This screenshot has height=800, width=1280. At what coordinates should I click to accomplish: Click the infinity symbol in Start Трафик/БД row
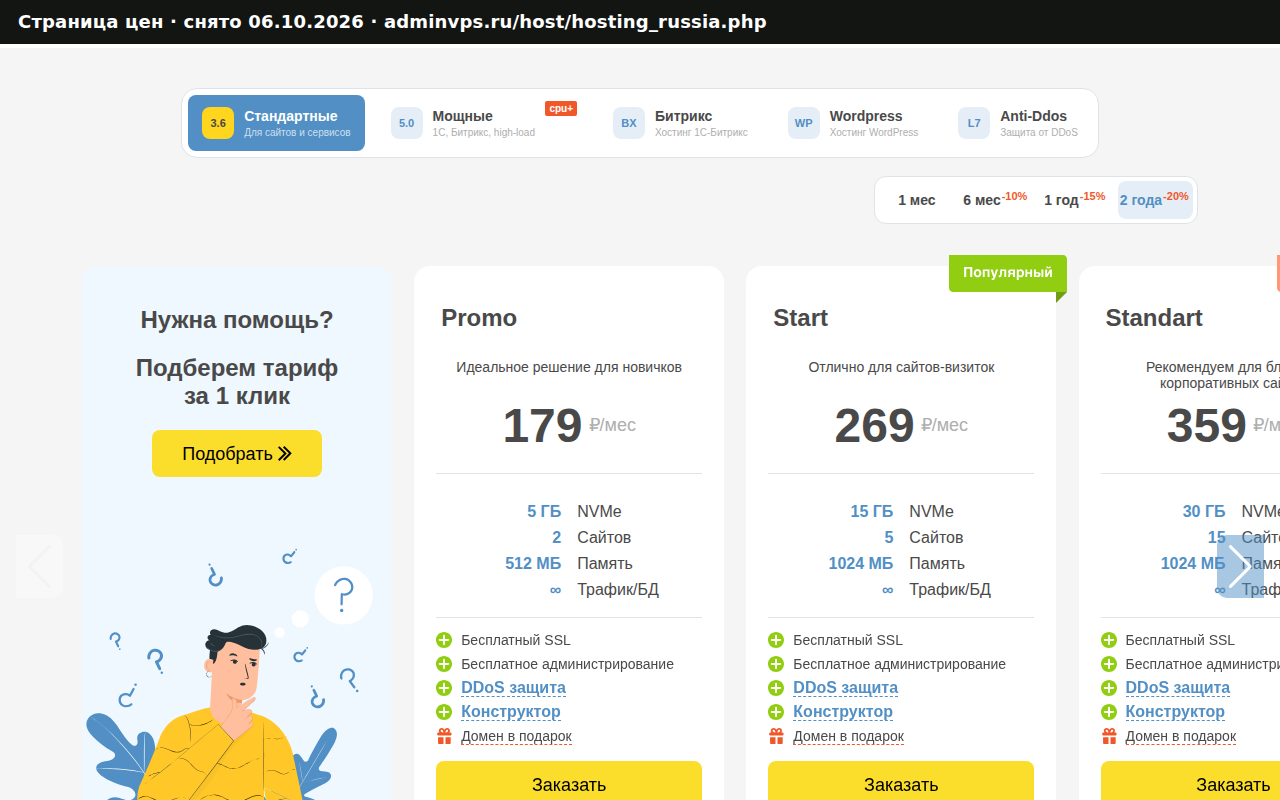point(887,590)
